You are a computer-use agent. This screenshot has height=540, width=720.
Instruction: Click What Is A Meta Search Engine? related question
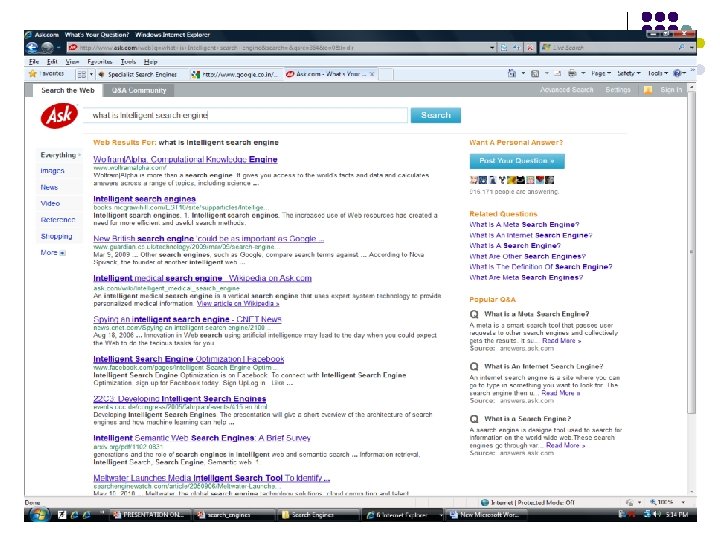click(524, 225)
